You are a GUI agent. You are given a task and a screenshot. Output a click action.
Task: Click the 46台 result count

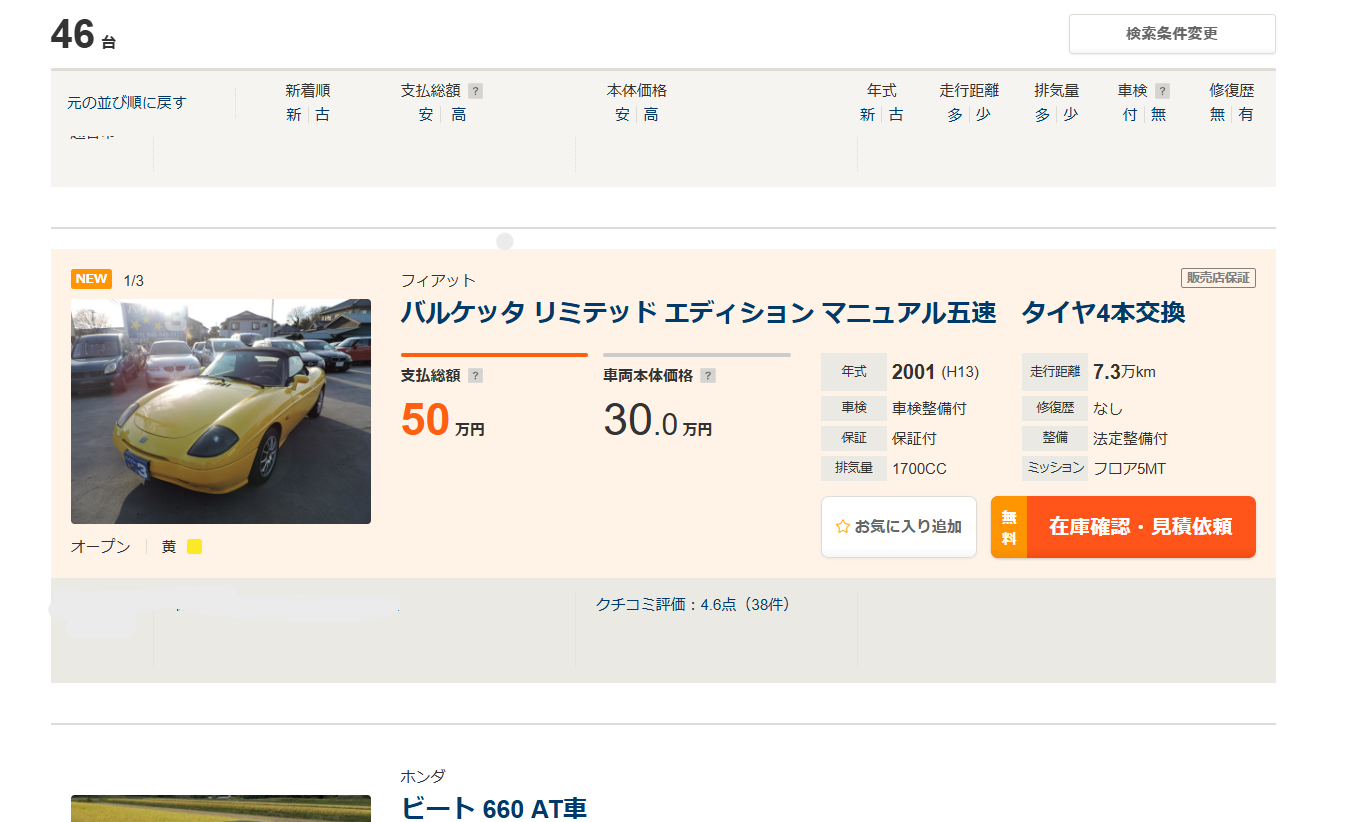click(83, 35)
